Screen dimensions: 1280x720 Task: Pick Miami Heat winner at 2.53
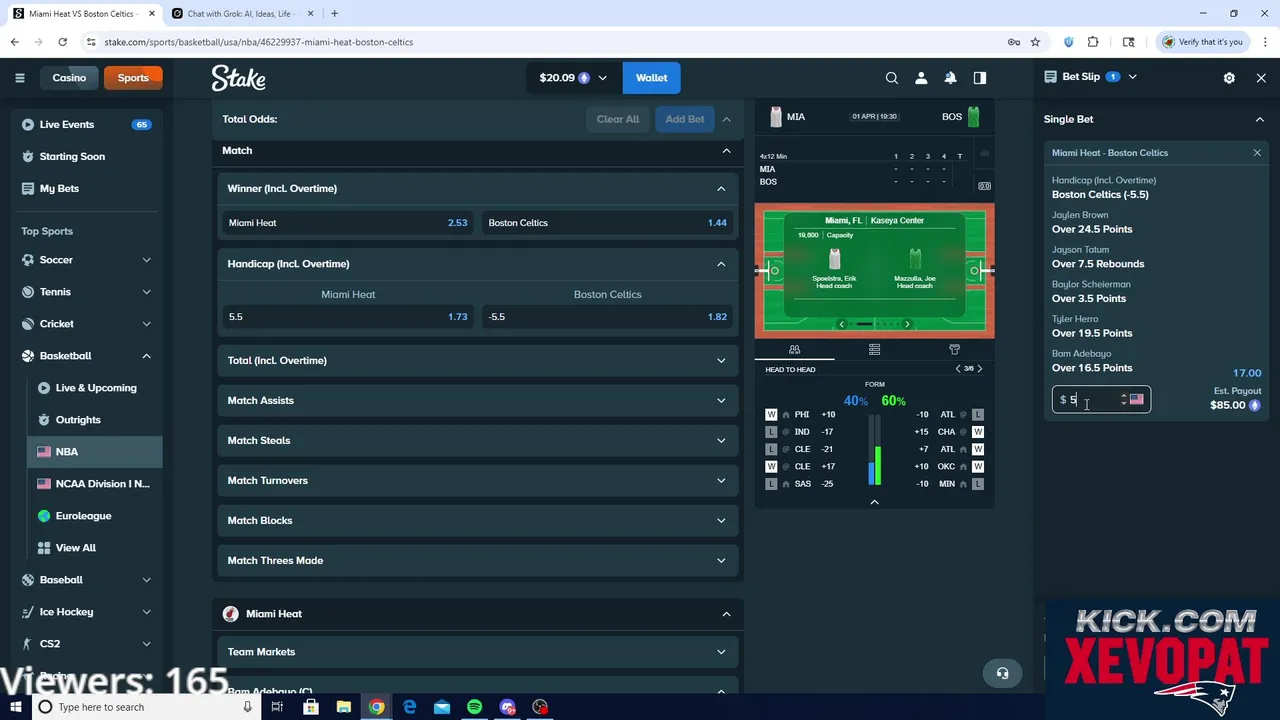348,223
